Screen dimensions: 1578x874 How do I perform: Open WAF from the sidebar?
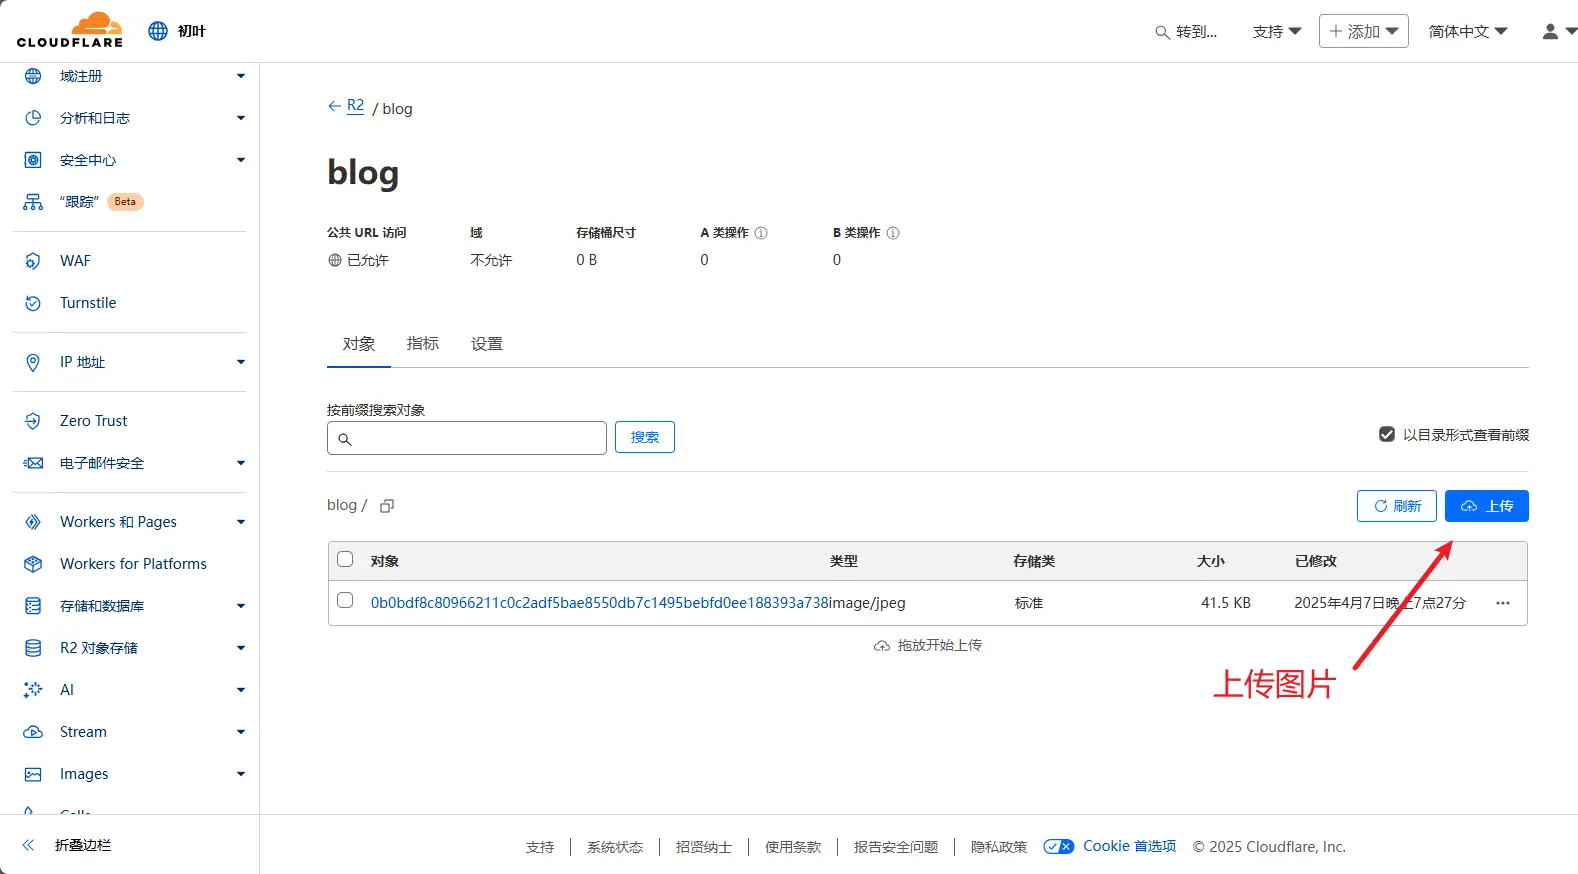(x=75, y=261)
